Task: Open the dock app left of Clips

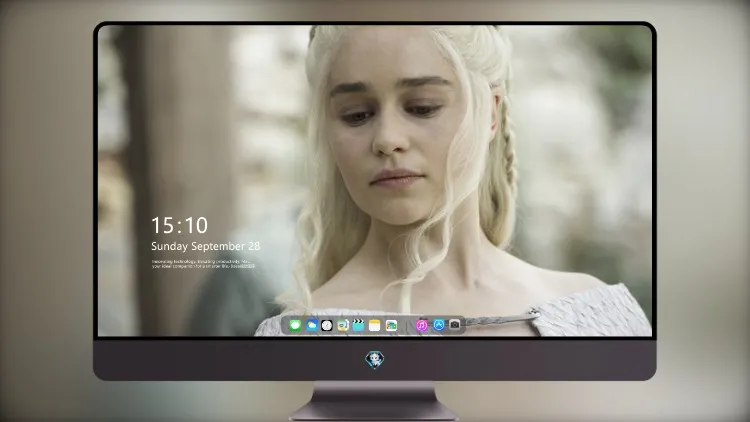Action: pyautogui.click(x=342, y=325)
